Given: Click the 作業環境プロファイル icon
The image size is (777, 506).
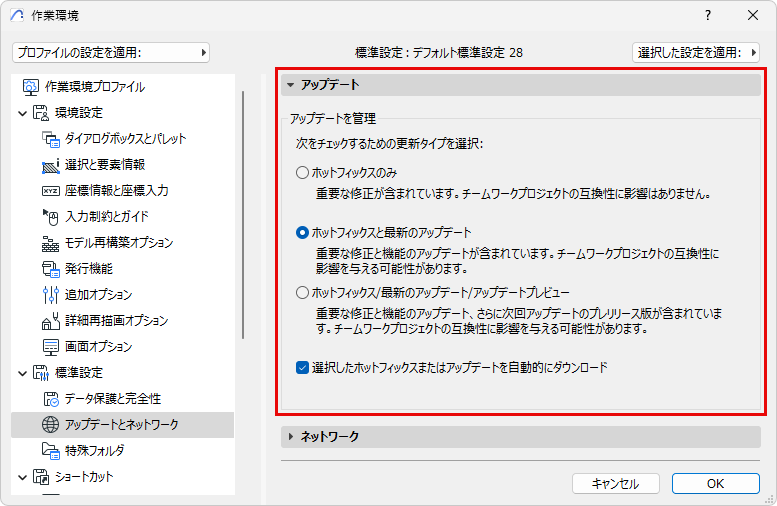Looking at the screenshot, I should [30, 87].
